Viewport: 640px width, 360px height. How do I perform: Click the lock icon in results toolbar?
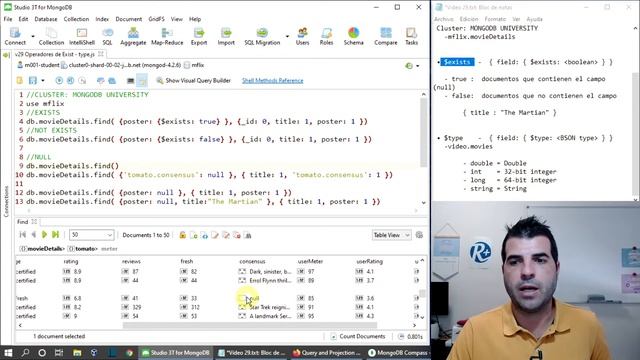tap(182, 235)
